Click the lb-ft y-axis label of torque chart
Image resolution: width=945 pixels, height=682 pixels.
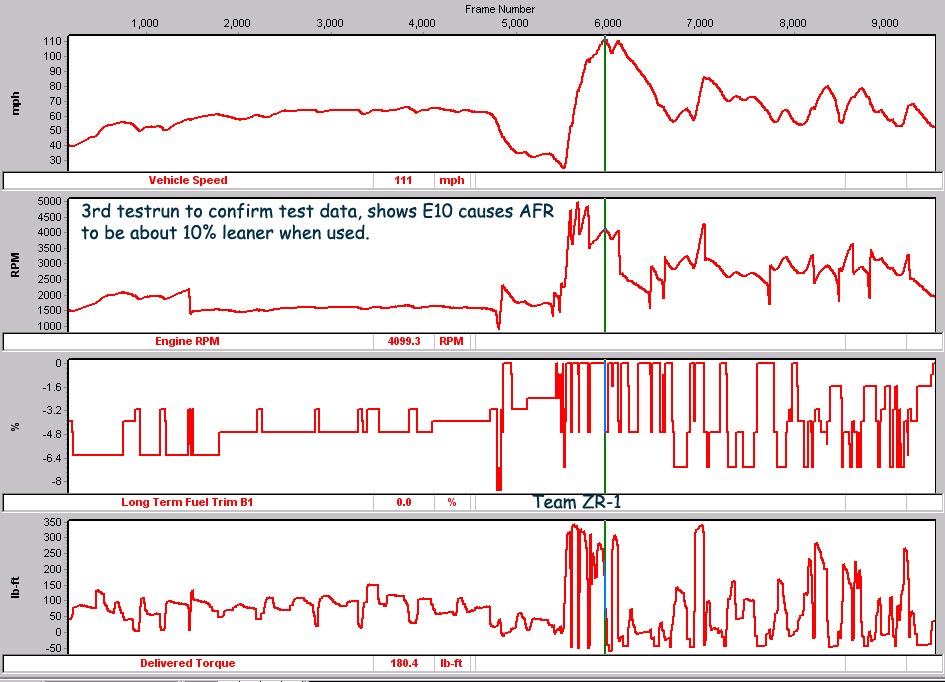tap(15, 585)
